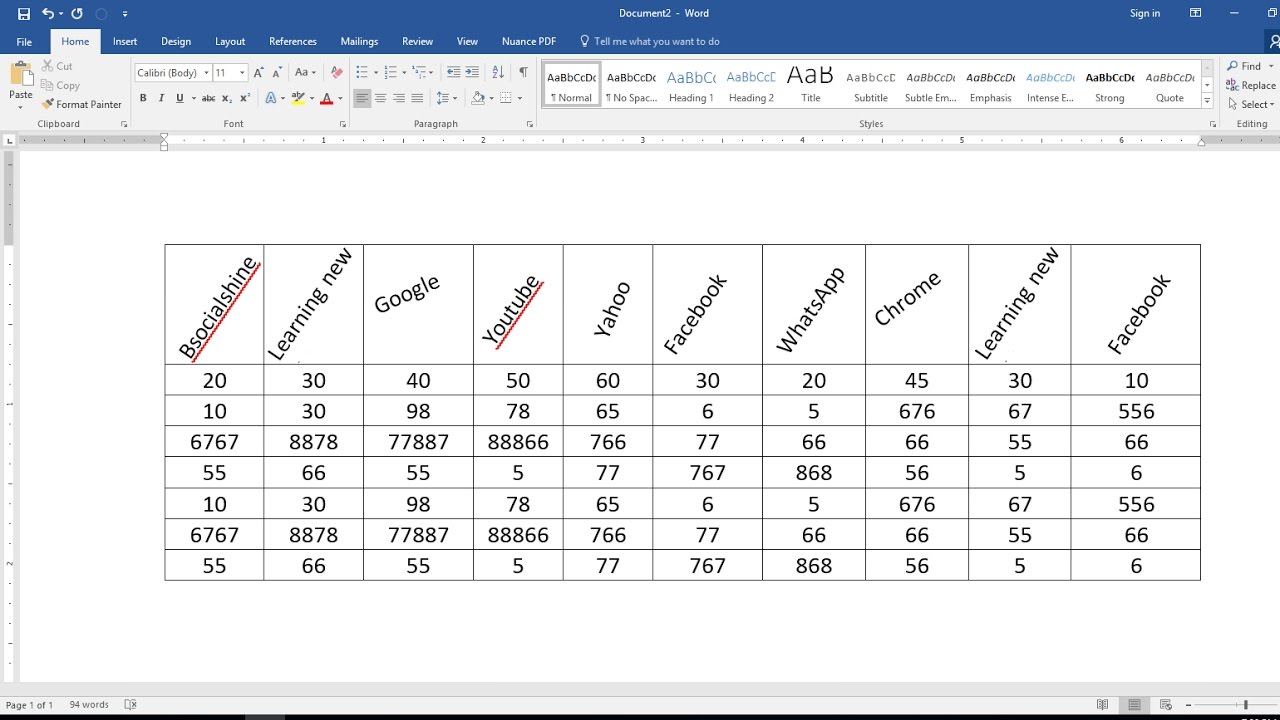Open the Change Case Aa dropdown
Image resolution: width=1280 pixels, height=720 pixels.
tap(305, 72)
